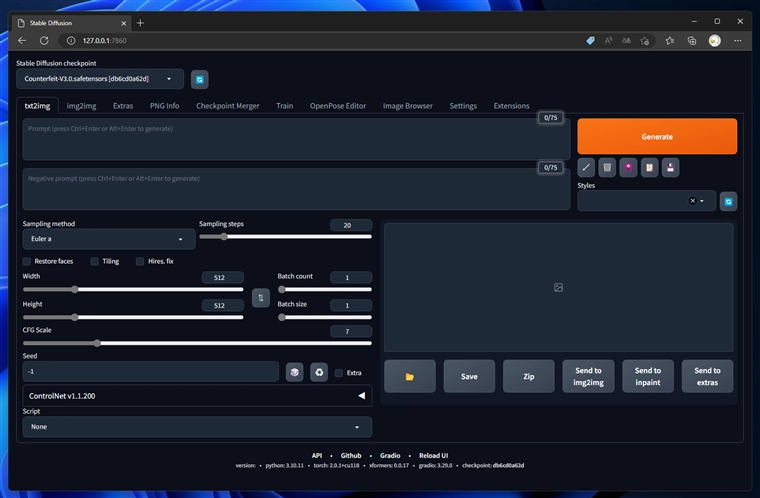Open a new browser tab
Viewport: 760px width, 498px height.
(x=140, y=23)
